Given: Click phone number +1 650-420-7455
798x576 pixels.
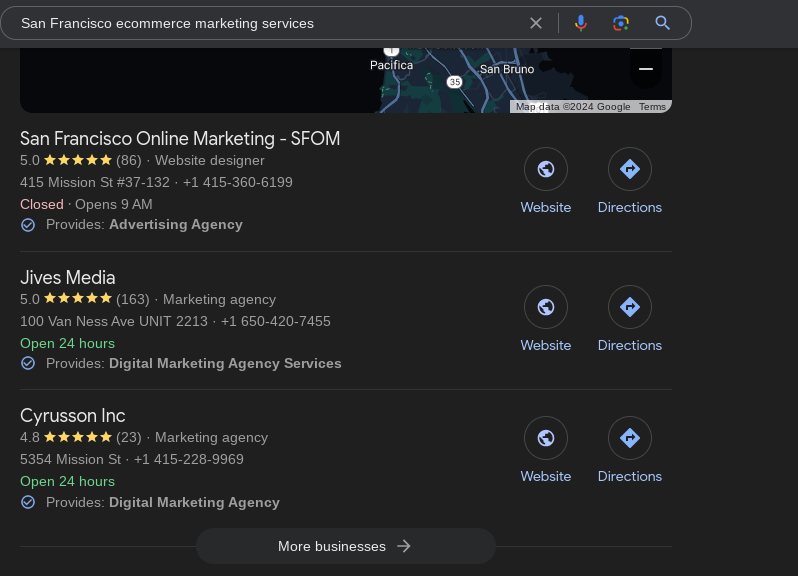Looking at the screenshot, I should [275, 321].
